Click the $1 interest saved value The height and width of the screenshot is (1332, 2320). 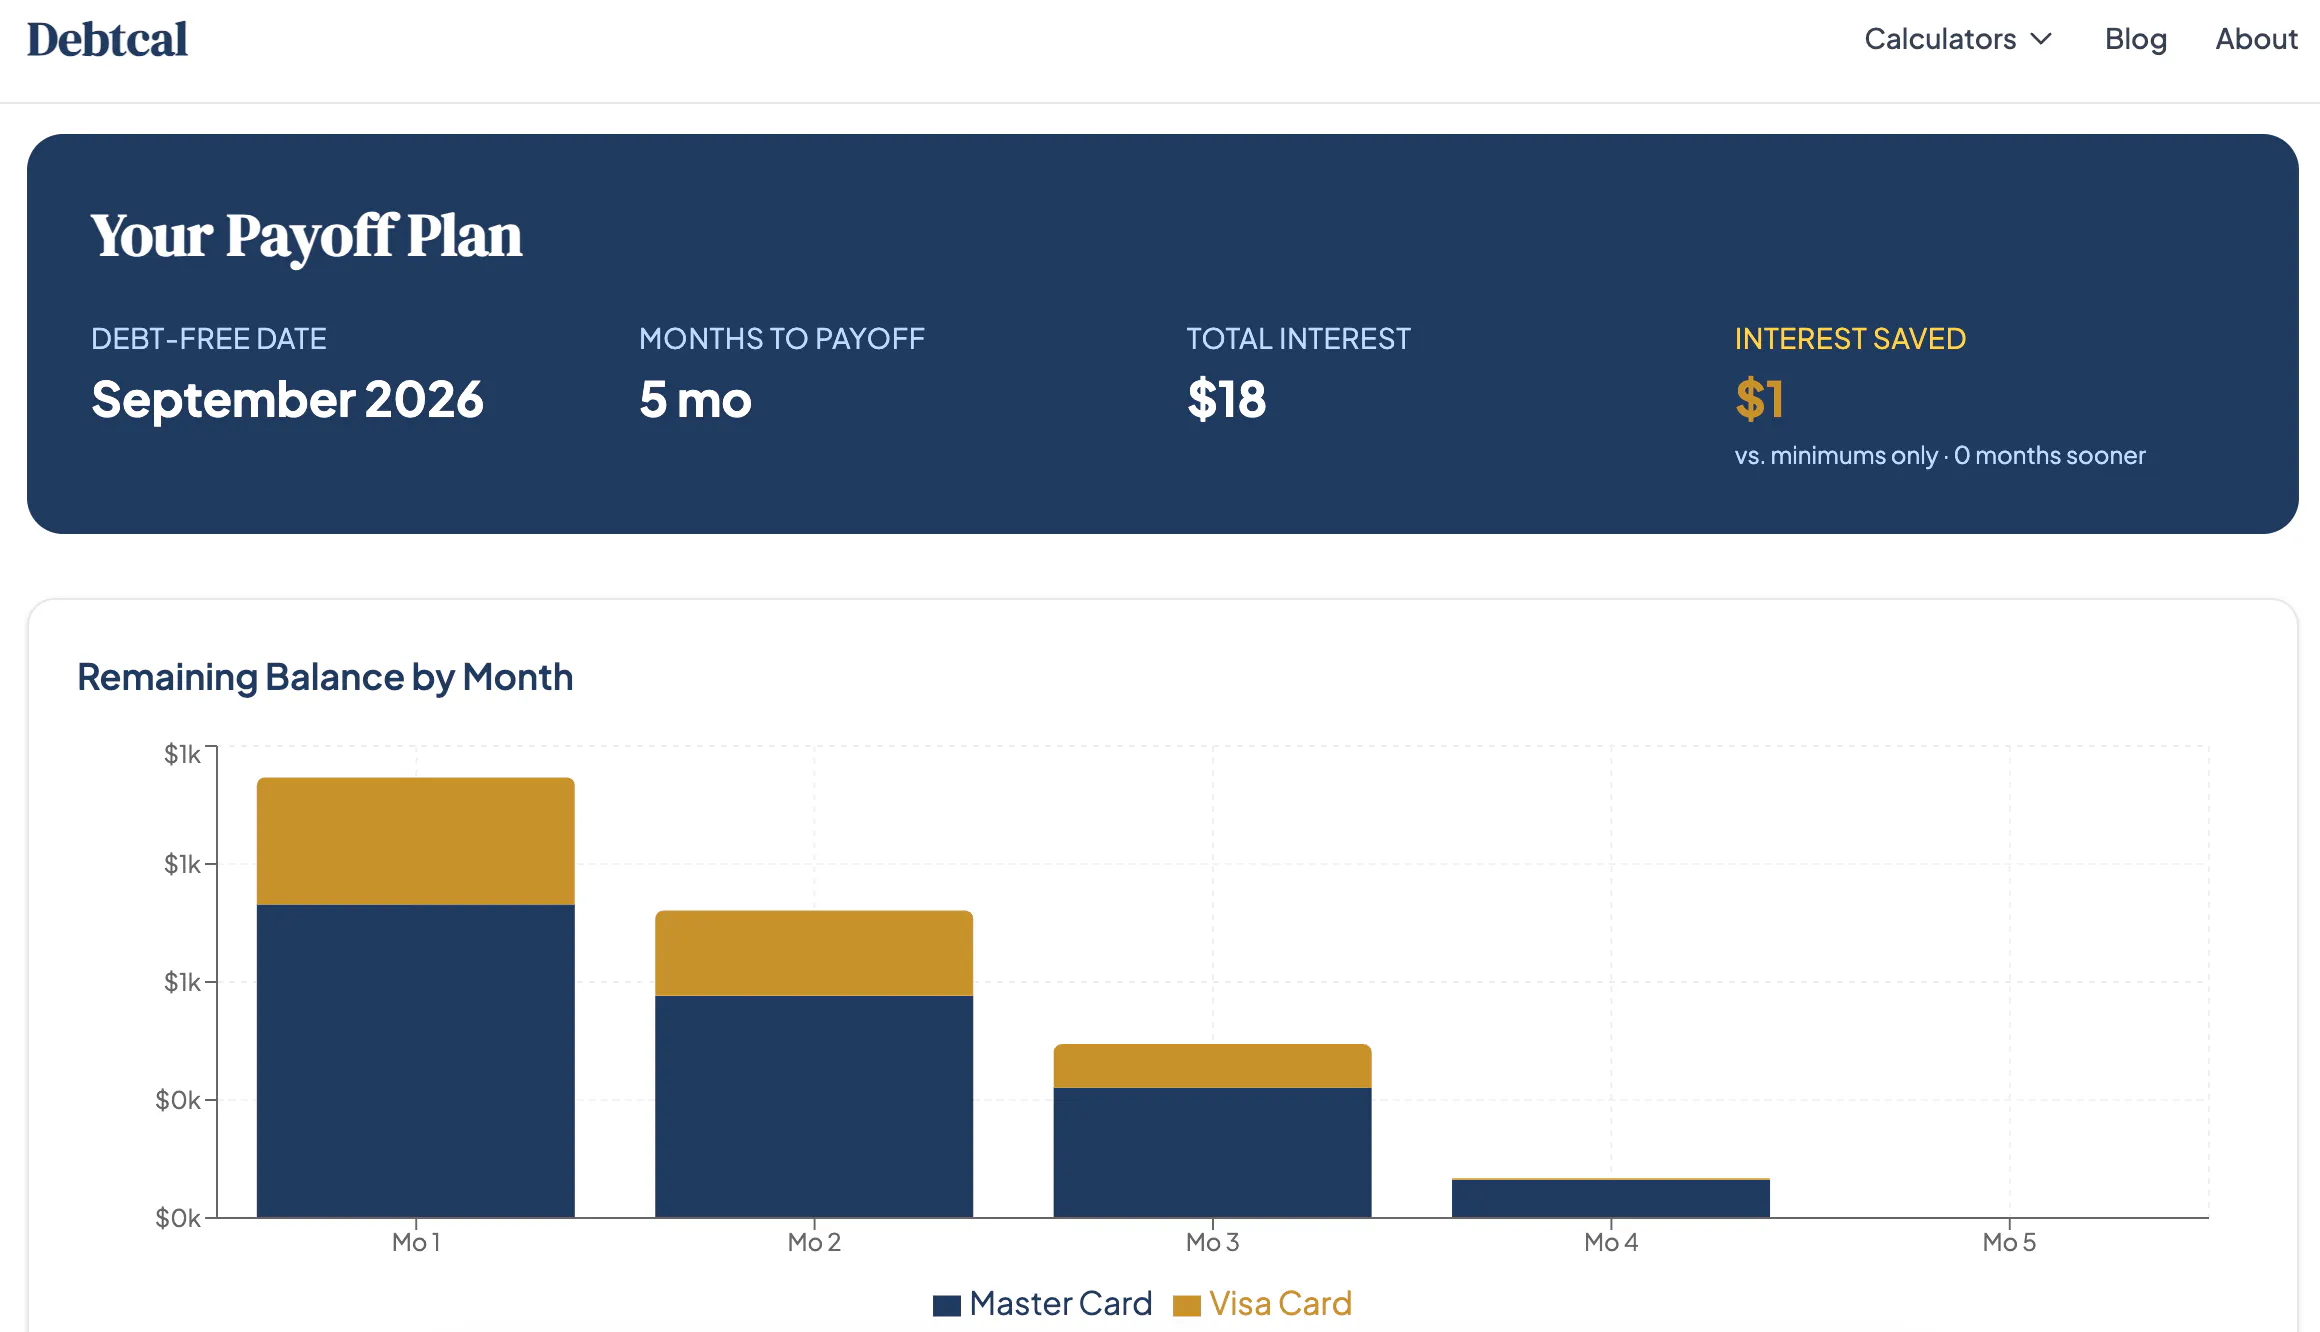coord(1759,399)
